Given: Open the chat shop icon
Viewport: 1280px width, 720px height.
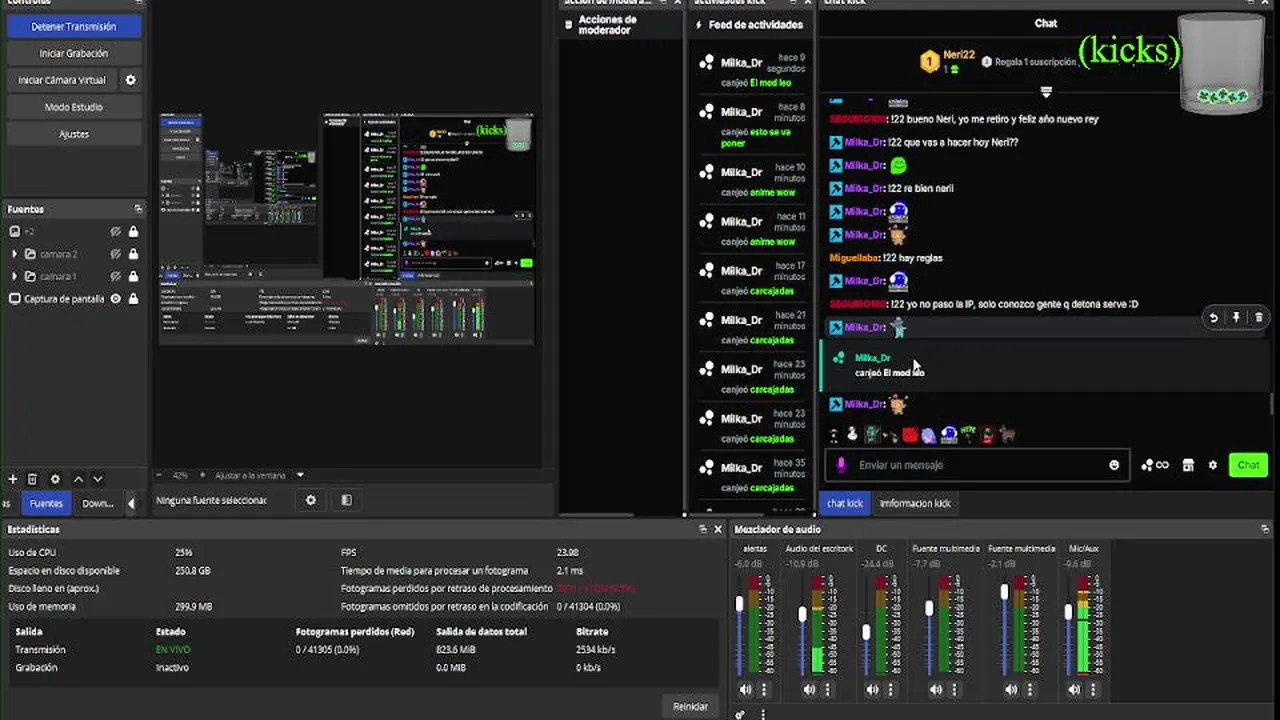Looking at the screenshot, I should pos(1188,465).
